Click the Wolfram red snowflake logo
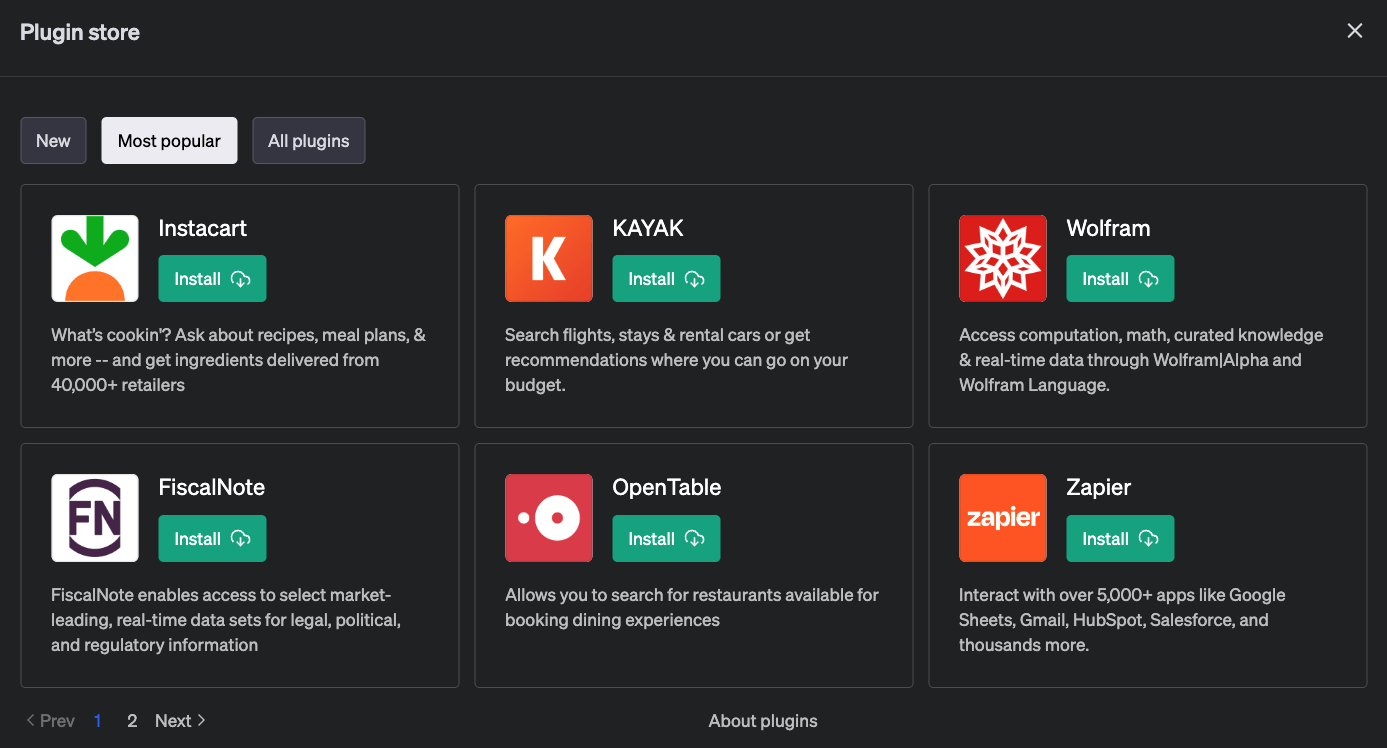 [1002, 258]
